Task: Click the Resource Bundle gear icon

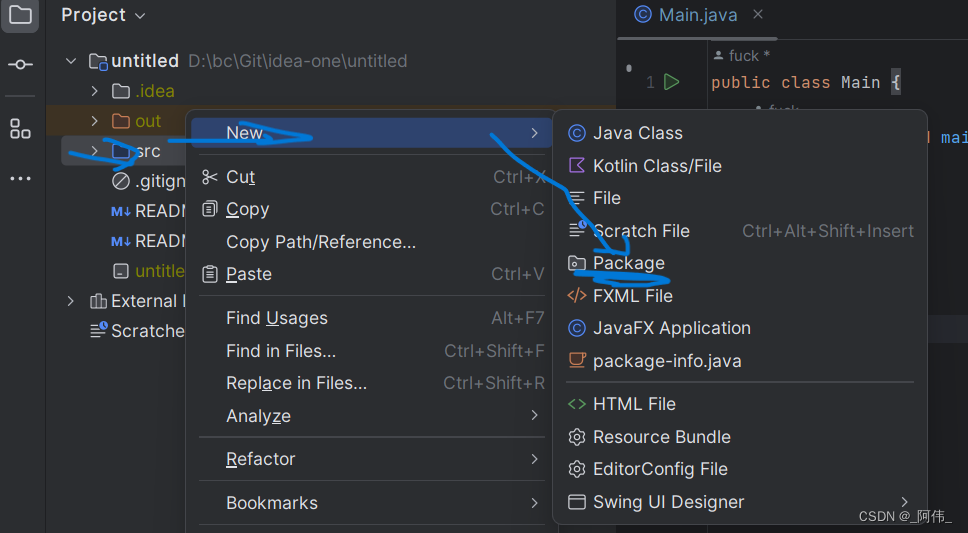Action: pyautogui.click(x=577, y=437)
